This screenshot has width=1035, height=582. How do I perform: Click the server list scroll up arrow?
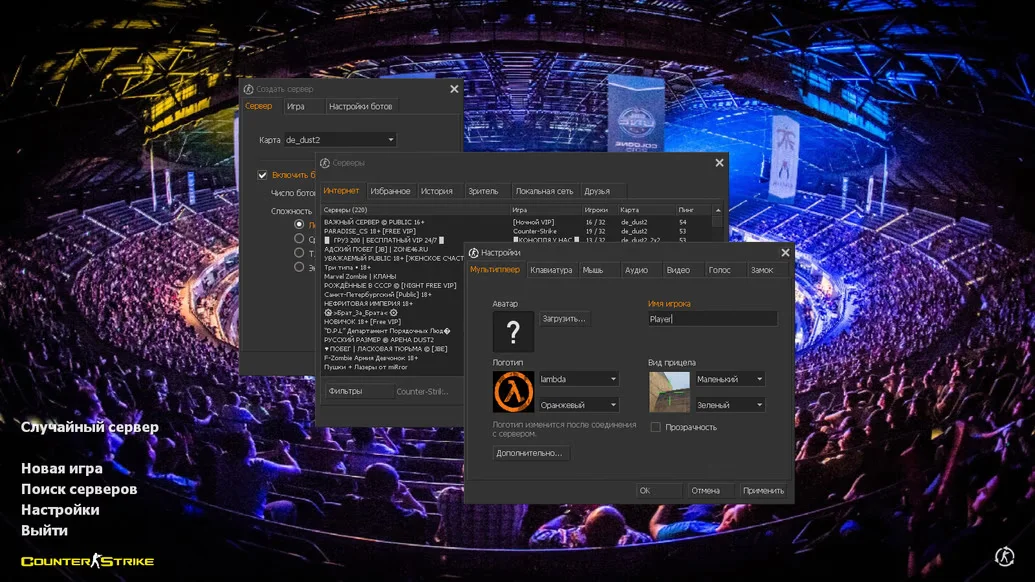pyautogui.click(x=718, y=210)
